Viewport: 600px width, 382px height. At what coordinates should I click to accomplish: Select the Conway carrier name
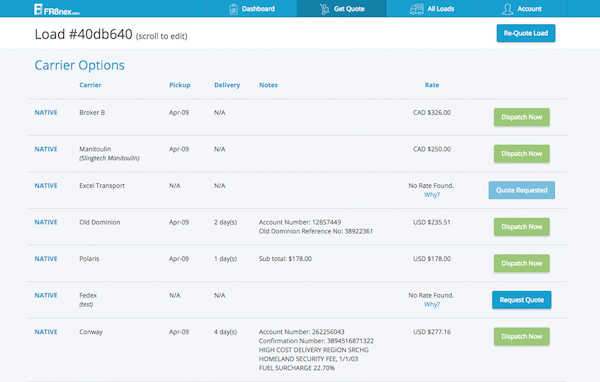point(91,332)
